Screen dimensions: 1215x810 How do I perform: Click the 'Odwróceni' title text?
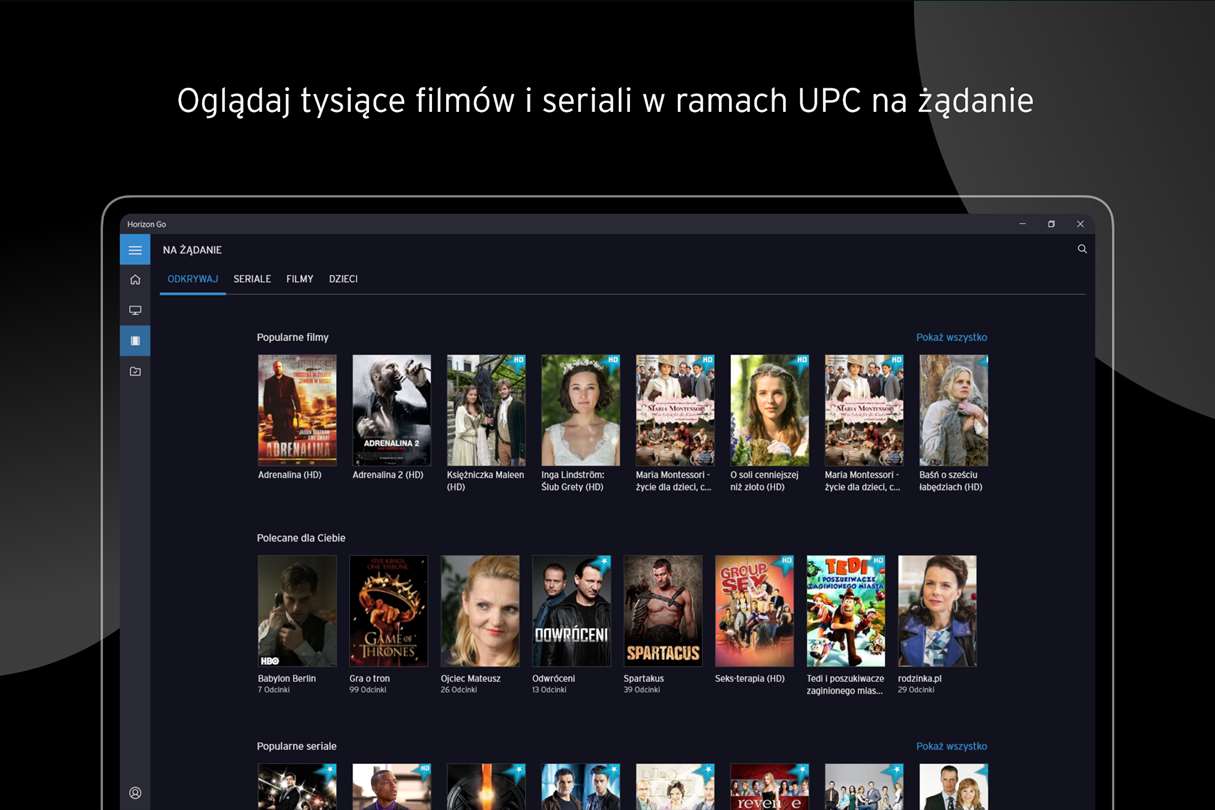[554, 678]
